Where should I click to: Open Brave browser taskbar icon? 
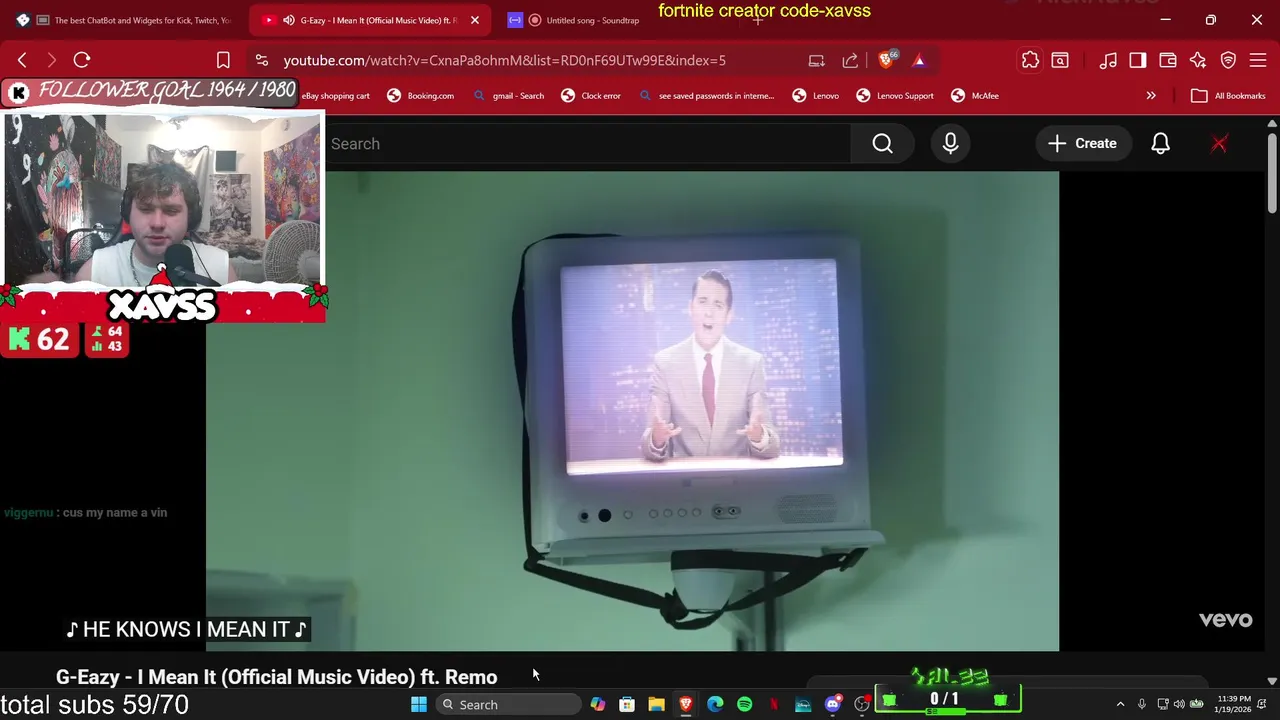(x=686, y=705)
